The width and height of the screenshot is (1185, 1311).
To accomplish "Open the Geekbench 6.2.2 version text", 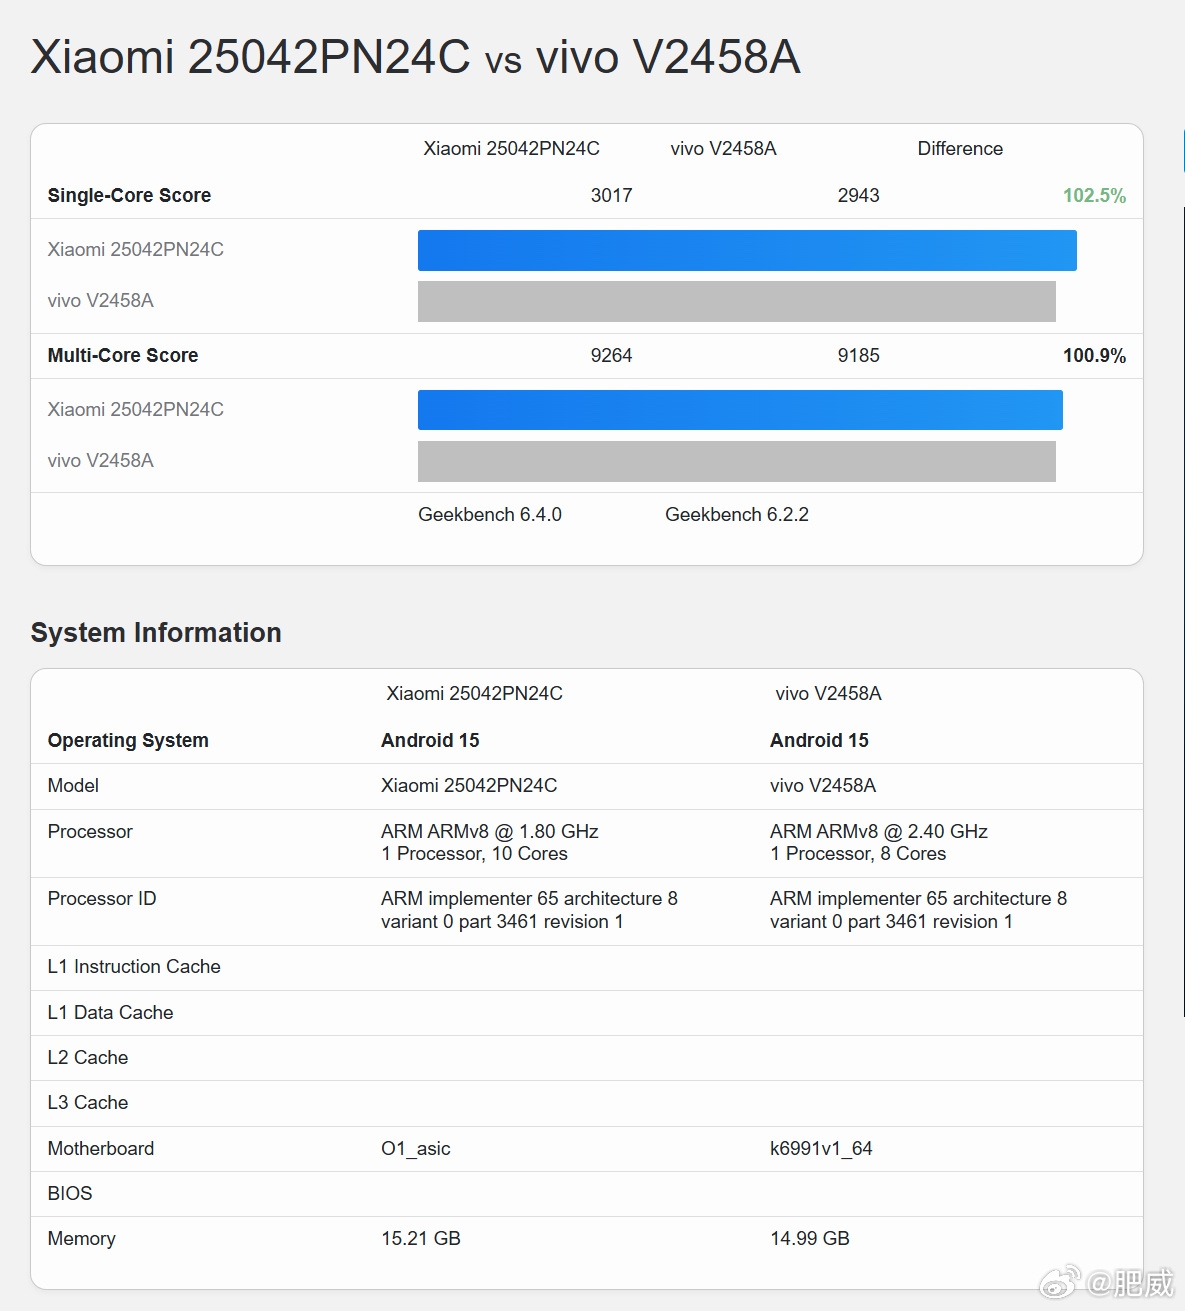I will [736, 515].
